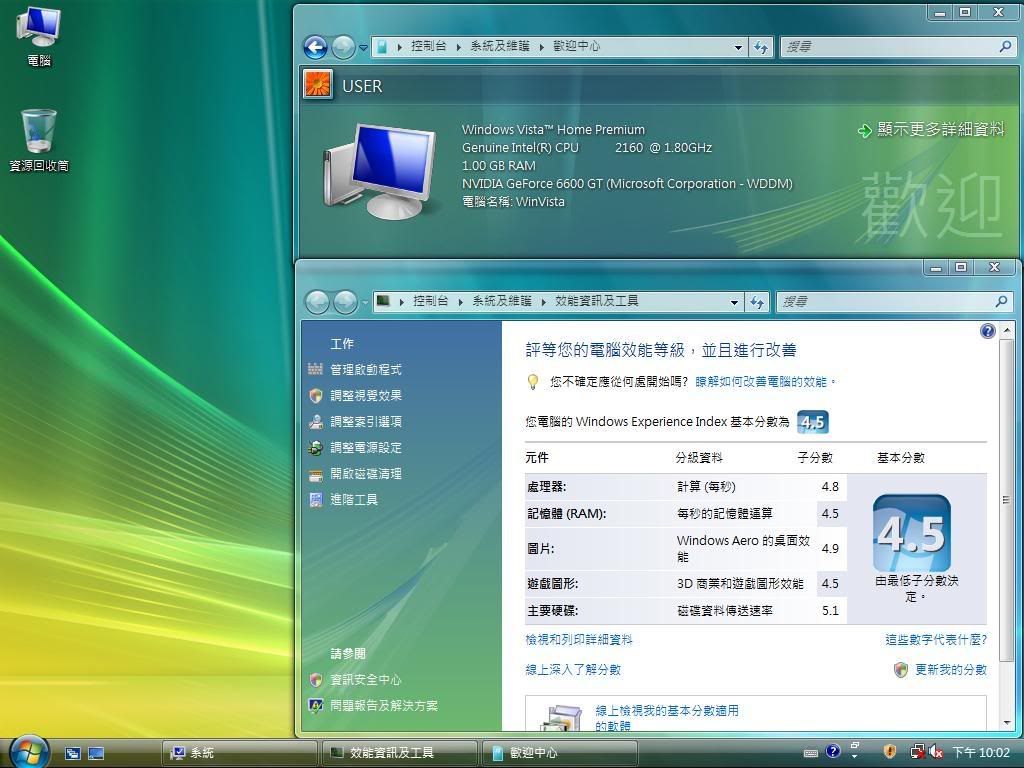The width and height of the screenshot is (1024, 768).
Task: Click the muted volume tray icon
Action: (x=935, y=752)
